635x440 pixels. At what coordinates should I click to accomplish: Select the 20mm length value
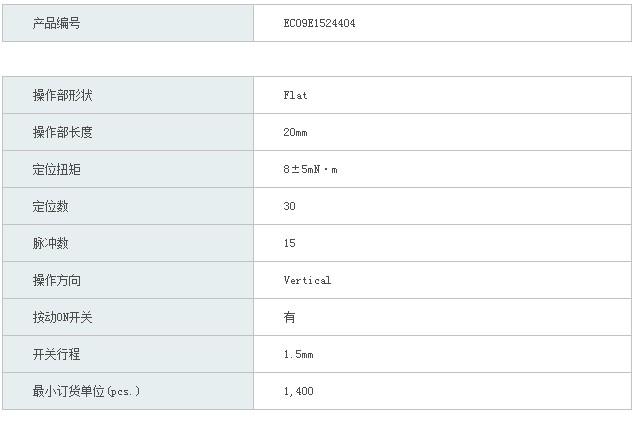click(x=295, y=132)
